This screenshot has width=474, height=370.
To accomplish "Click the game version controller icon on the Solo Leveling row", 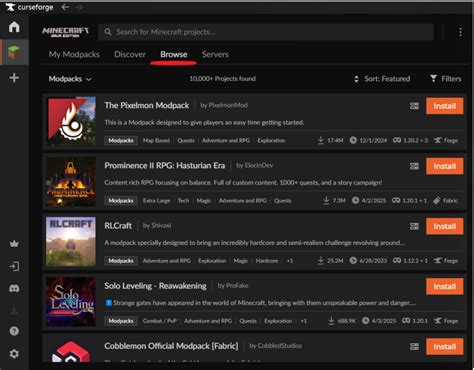I will pos(406,321).
